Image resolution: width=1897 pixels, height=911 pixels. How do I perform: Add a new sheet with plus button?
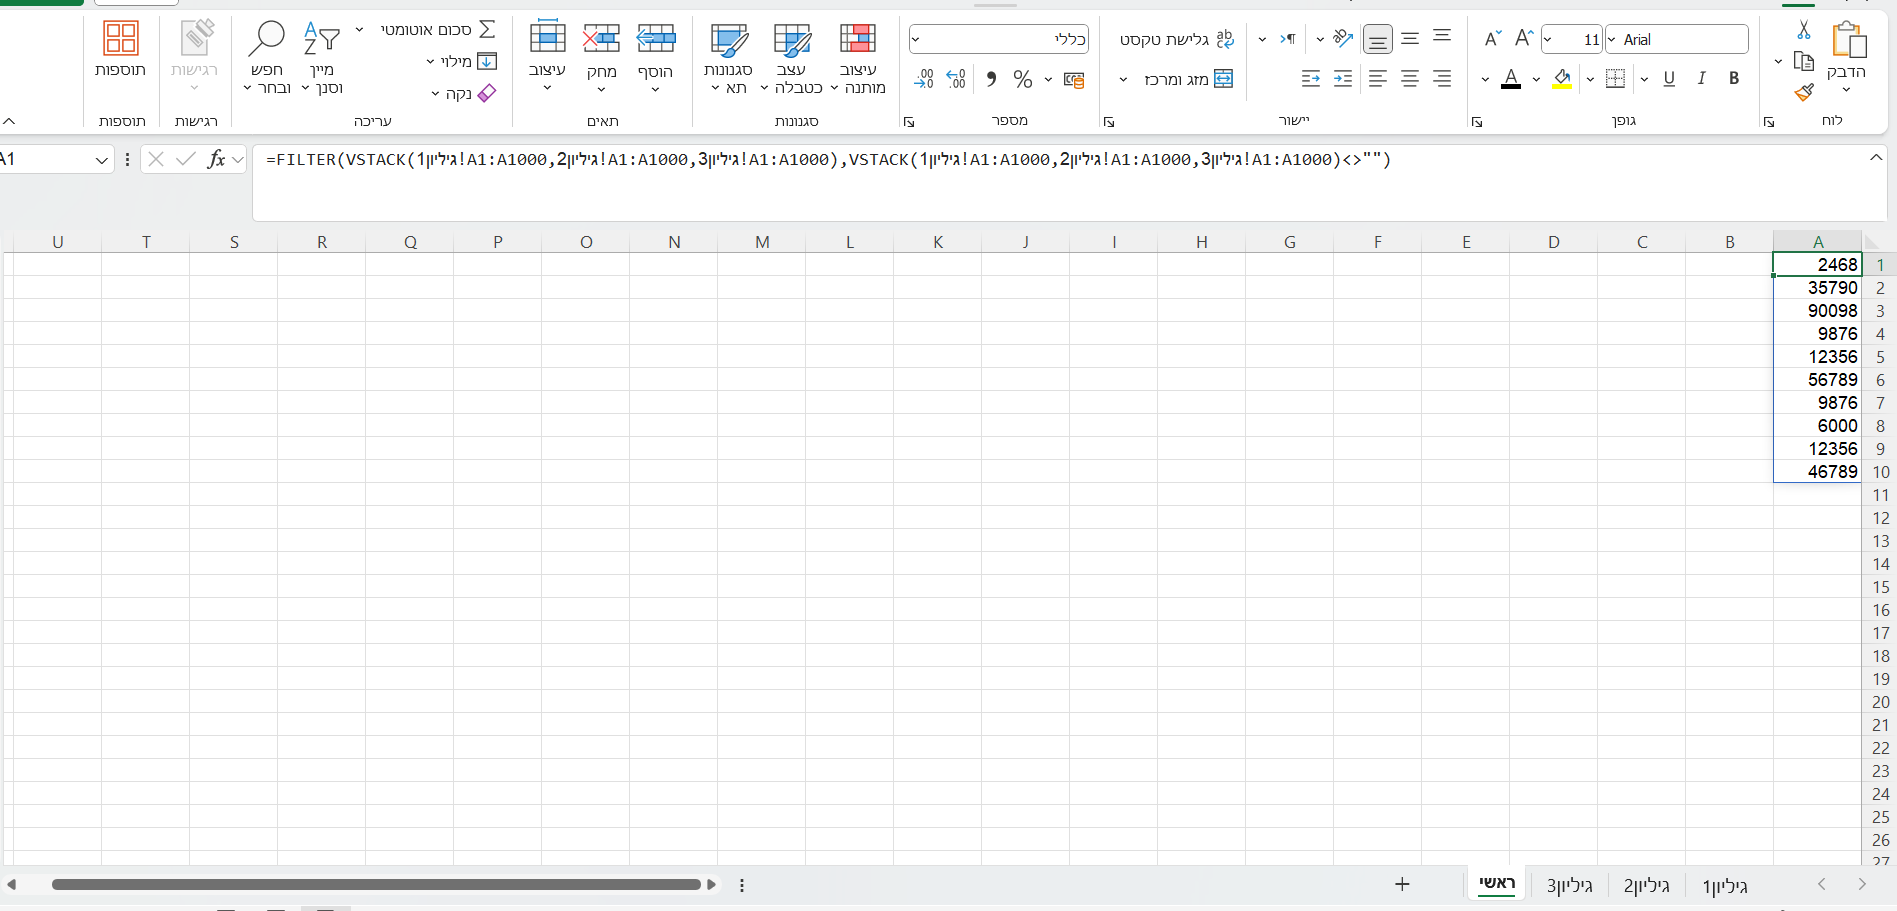pyautogui.click(x=1402, y=884)
